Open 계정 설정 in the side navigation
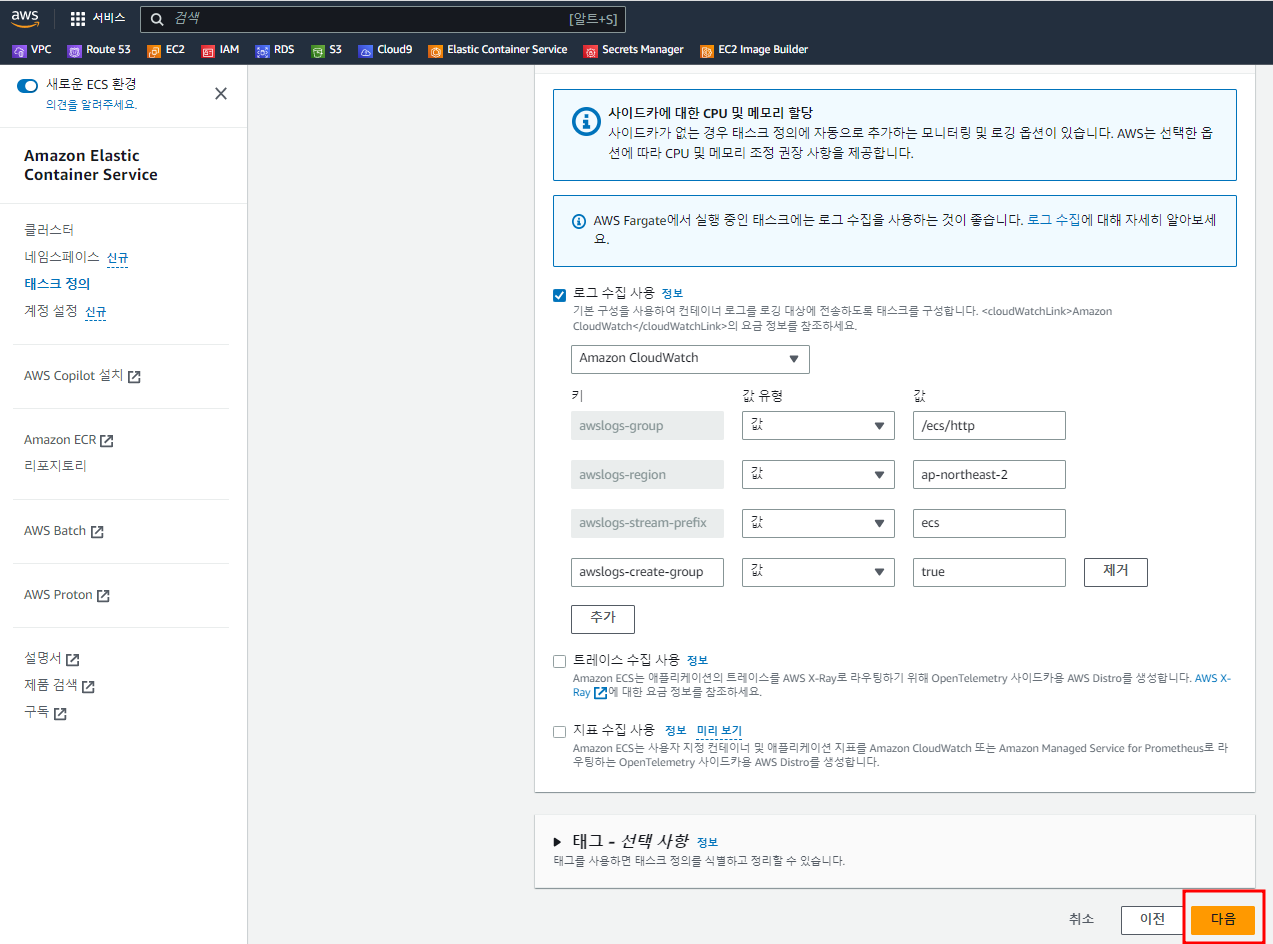The height and width of the screenshot is (944, 1273). [51, 311]
